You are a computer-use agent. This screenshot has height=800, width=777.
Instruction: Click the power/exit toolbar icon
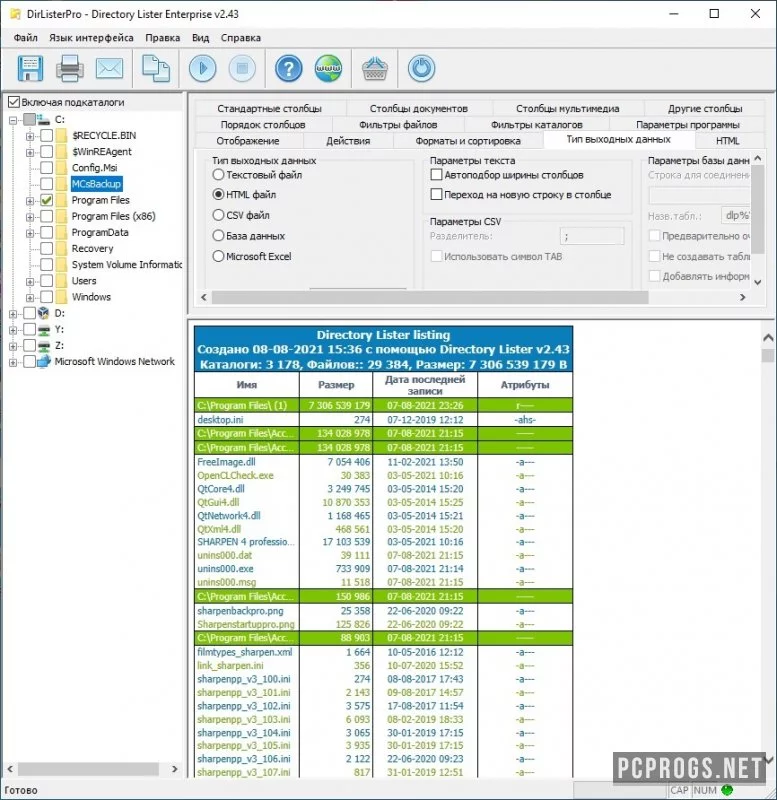421,68
